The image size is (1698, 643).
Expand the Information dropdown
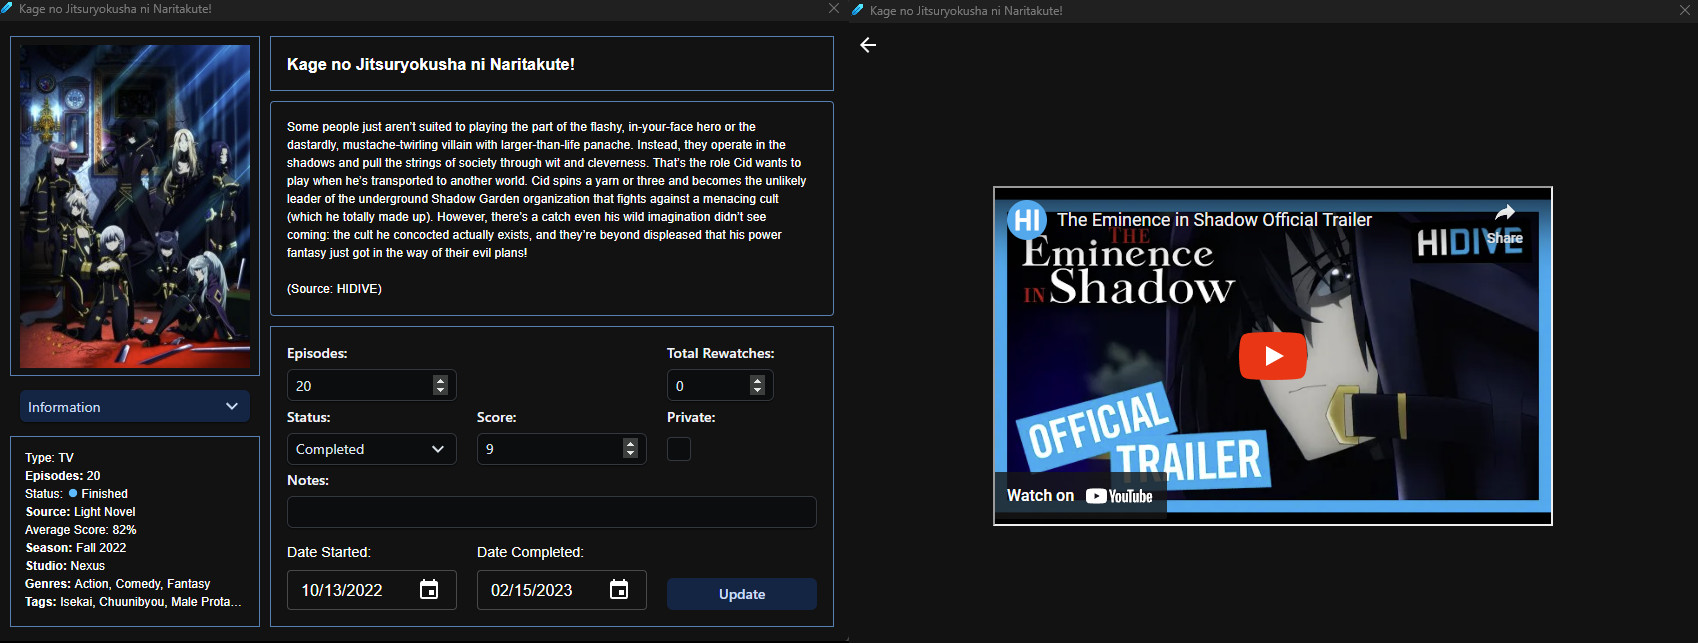pyautogui.click(x=135, y=407)
